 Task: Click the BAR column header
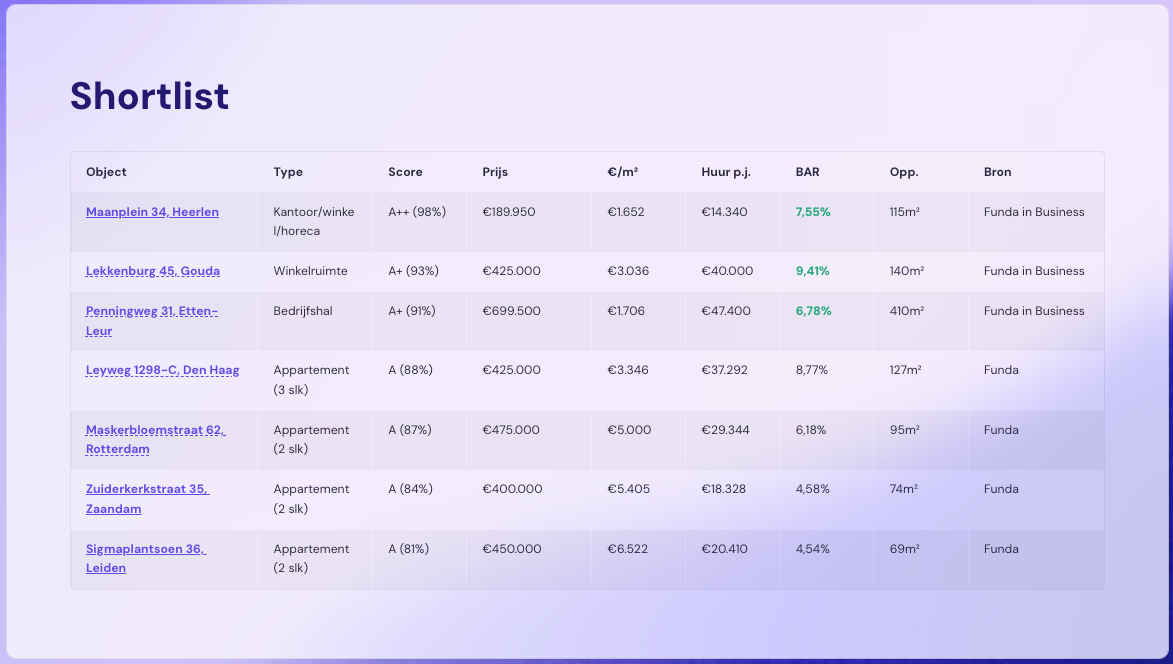point(807,172)
